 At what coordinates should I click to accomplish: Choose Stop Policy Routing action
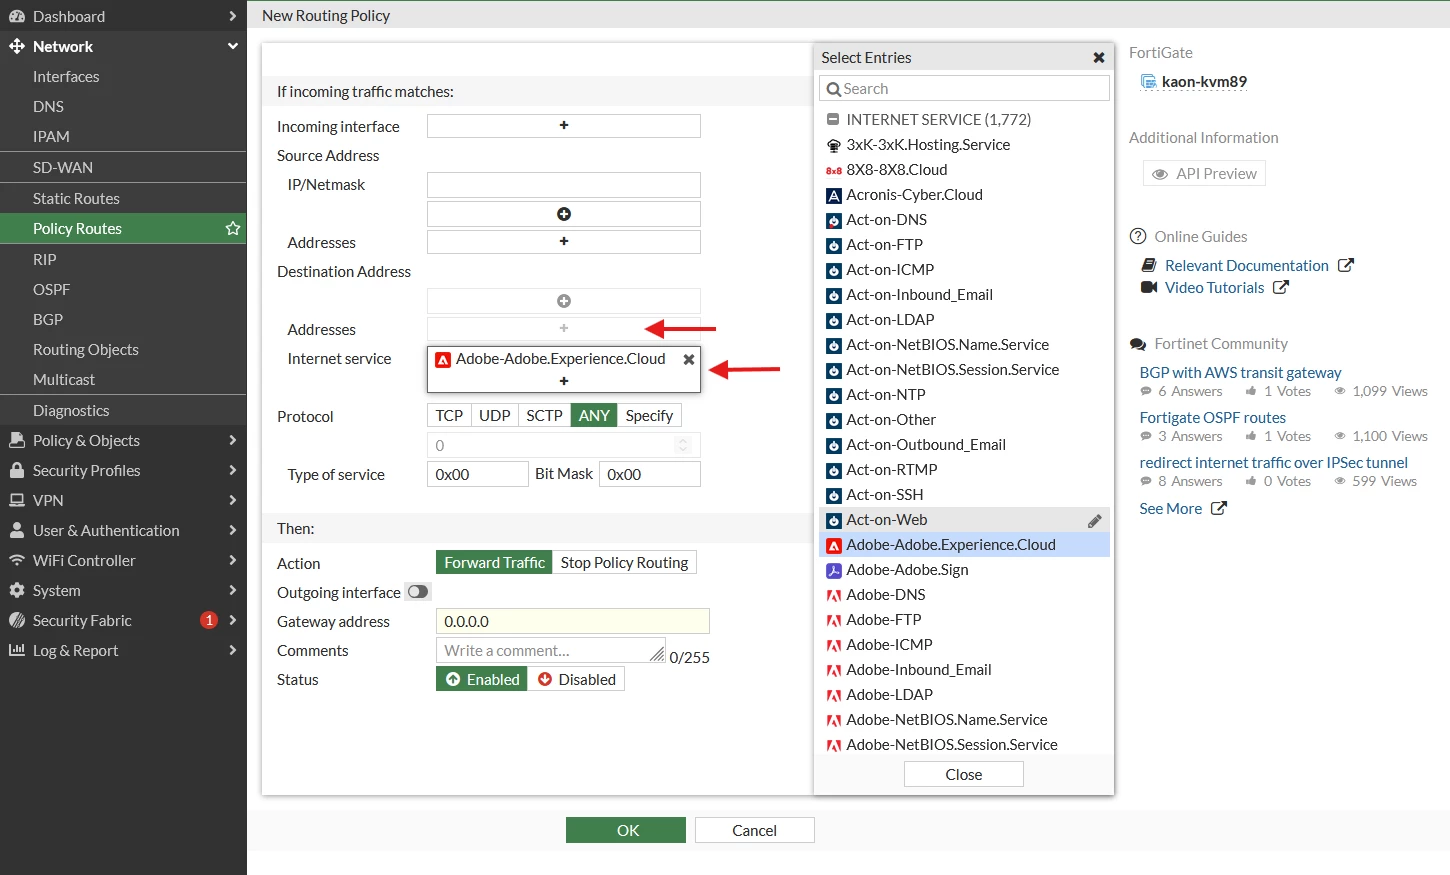point(624,563)
